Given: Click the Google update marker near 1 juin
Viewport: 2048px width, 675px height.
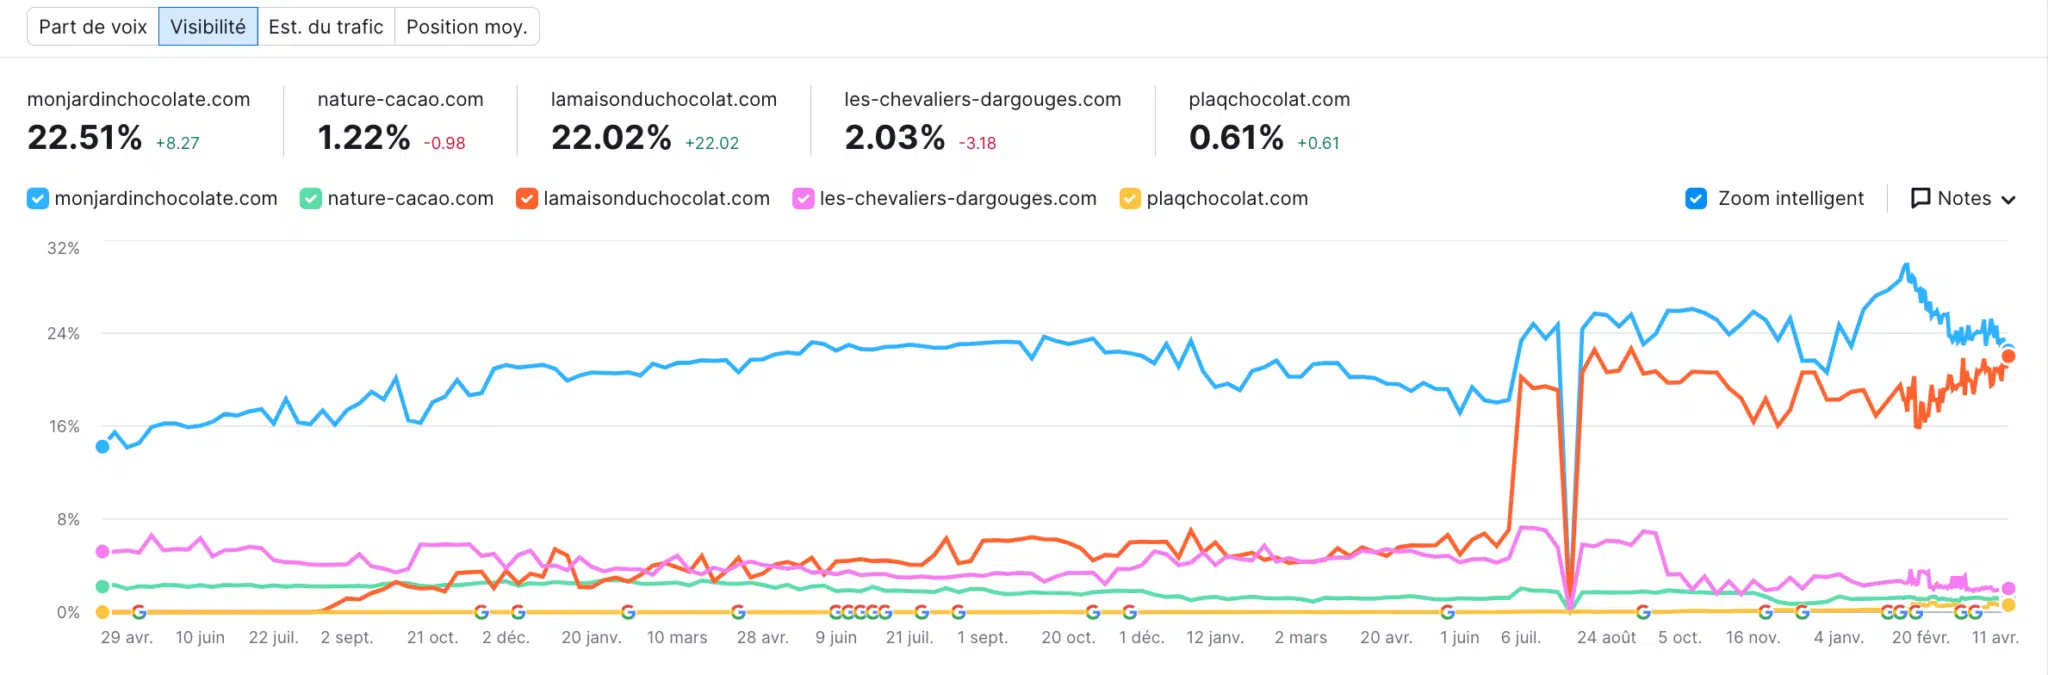Looking at the screenshot, I should [x=1447, y=612].
